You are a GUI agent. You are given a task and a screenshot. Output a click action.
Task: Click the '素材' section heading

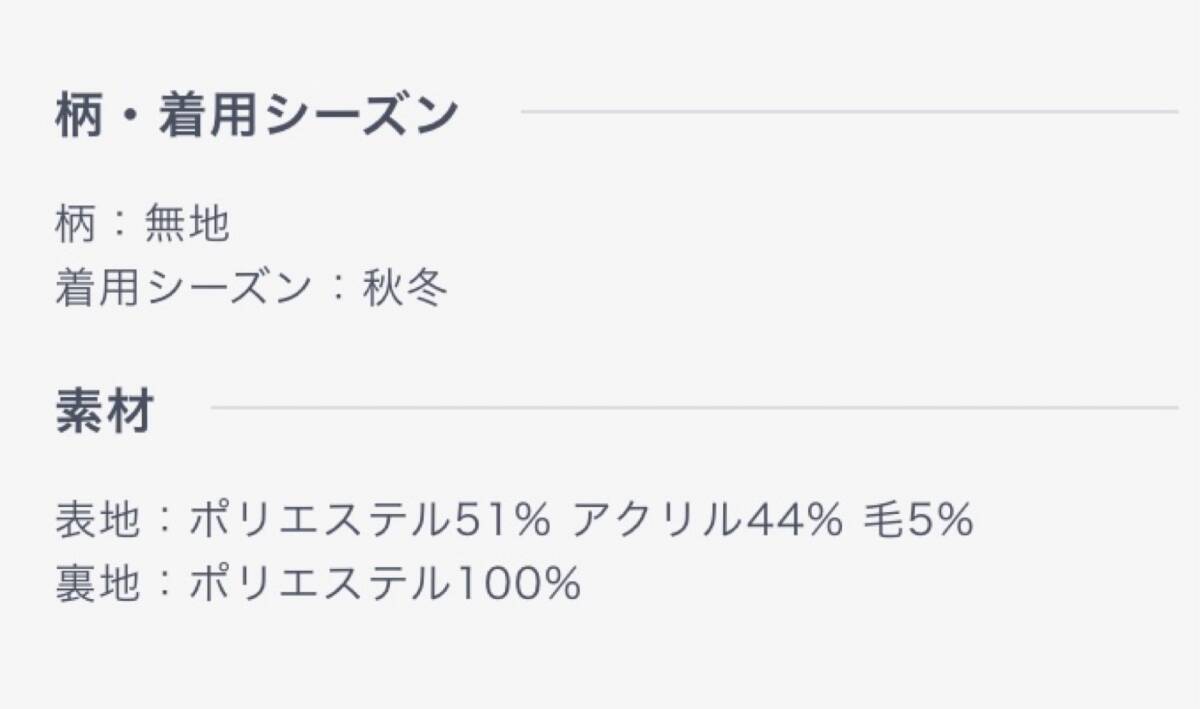point(103,412)
